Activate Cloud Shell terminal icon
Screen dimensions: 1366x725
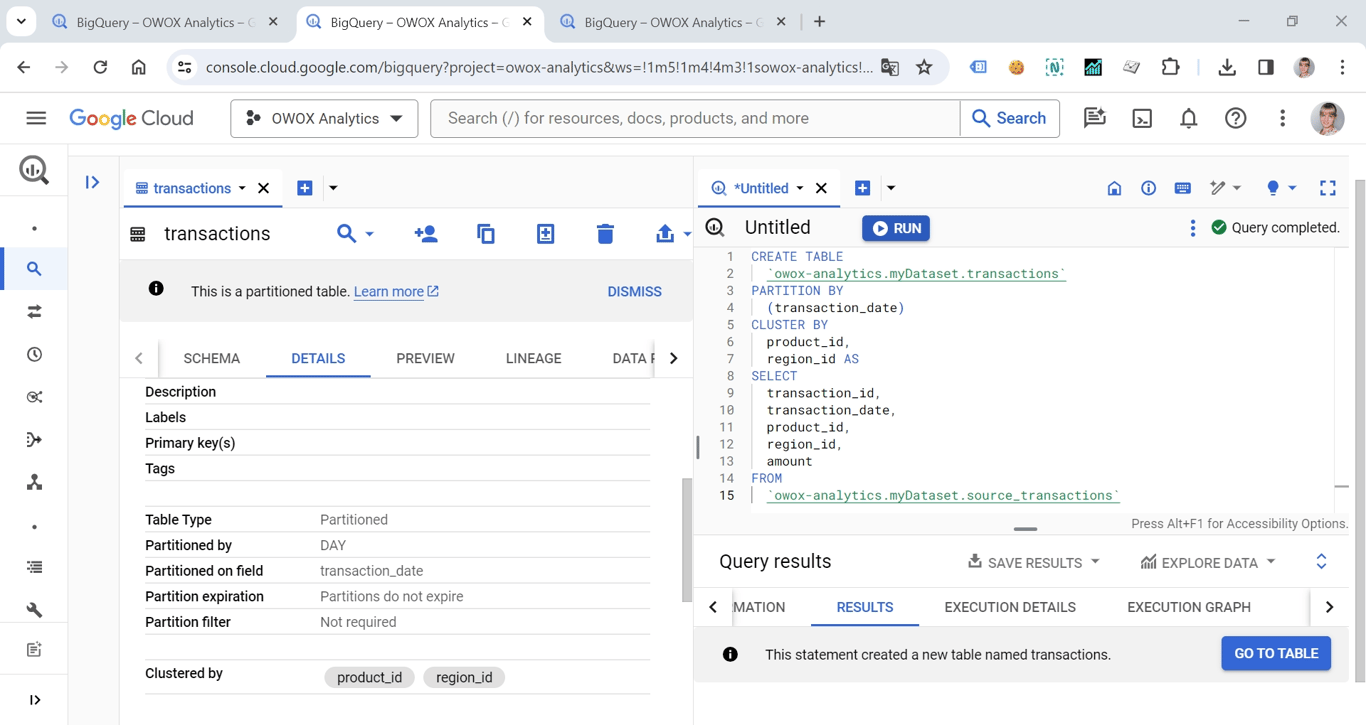1142,118
